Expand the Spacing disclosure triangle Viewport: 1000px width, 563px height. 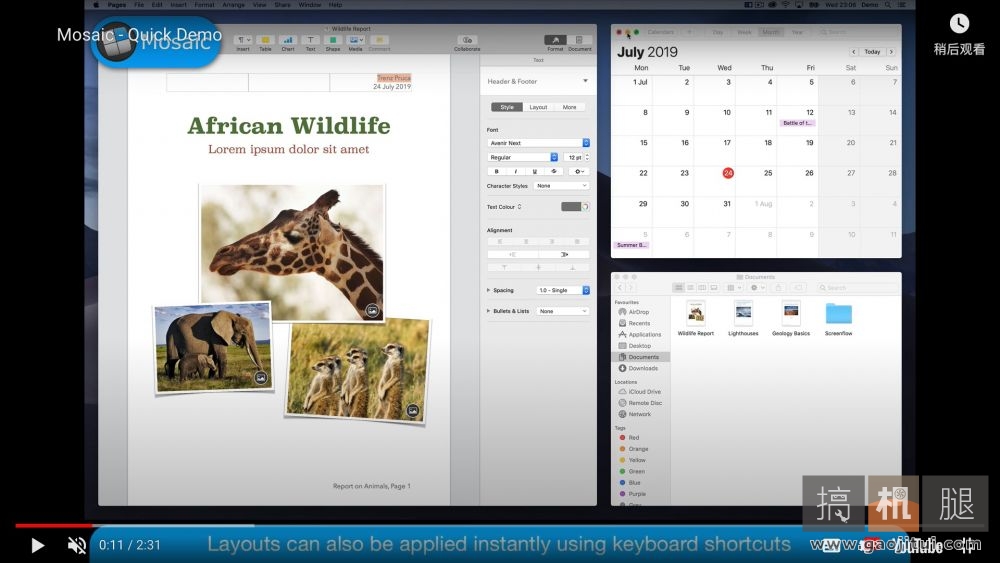[489, 290]
